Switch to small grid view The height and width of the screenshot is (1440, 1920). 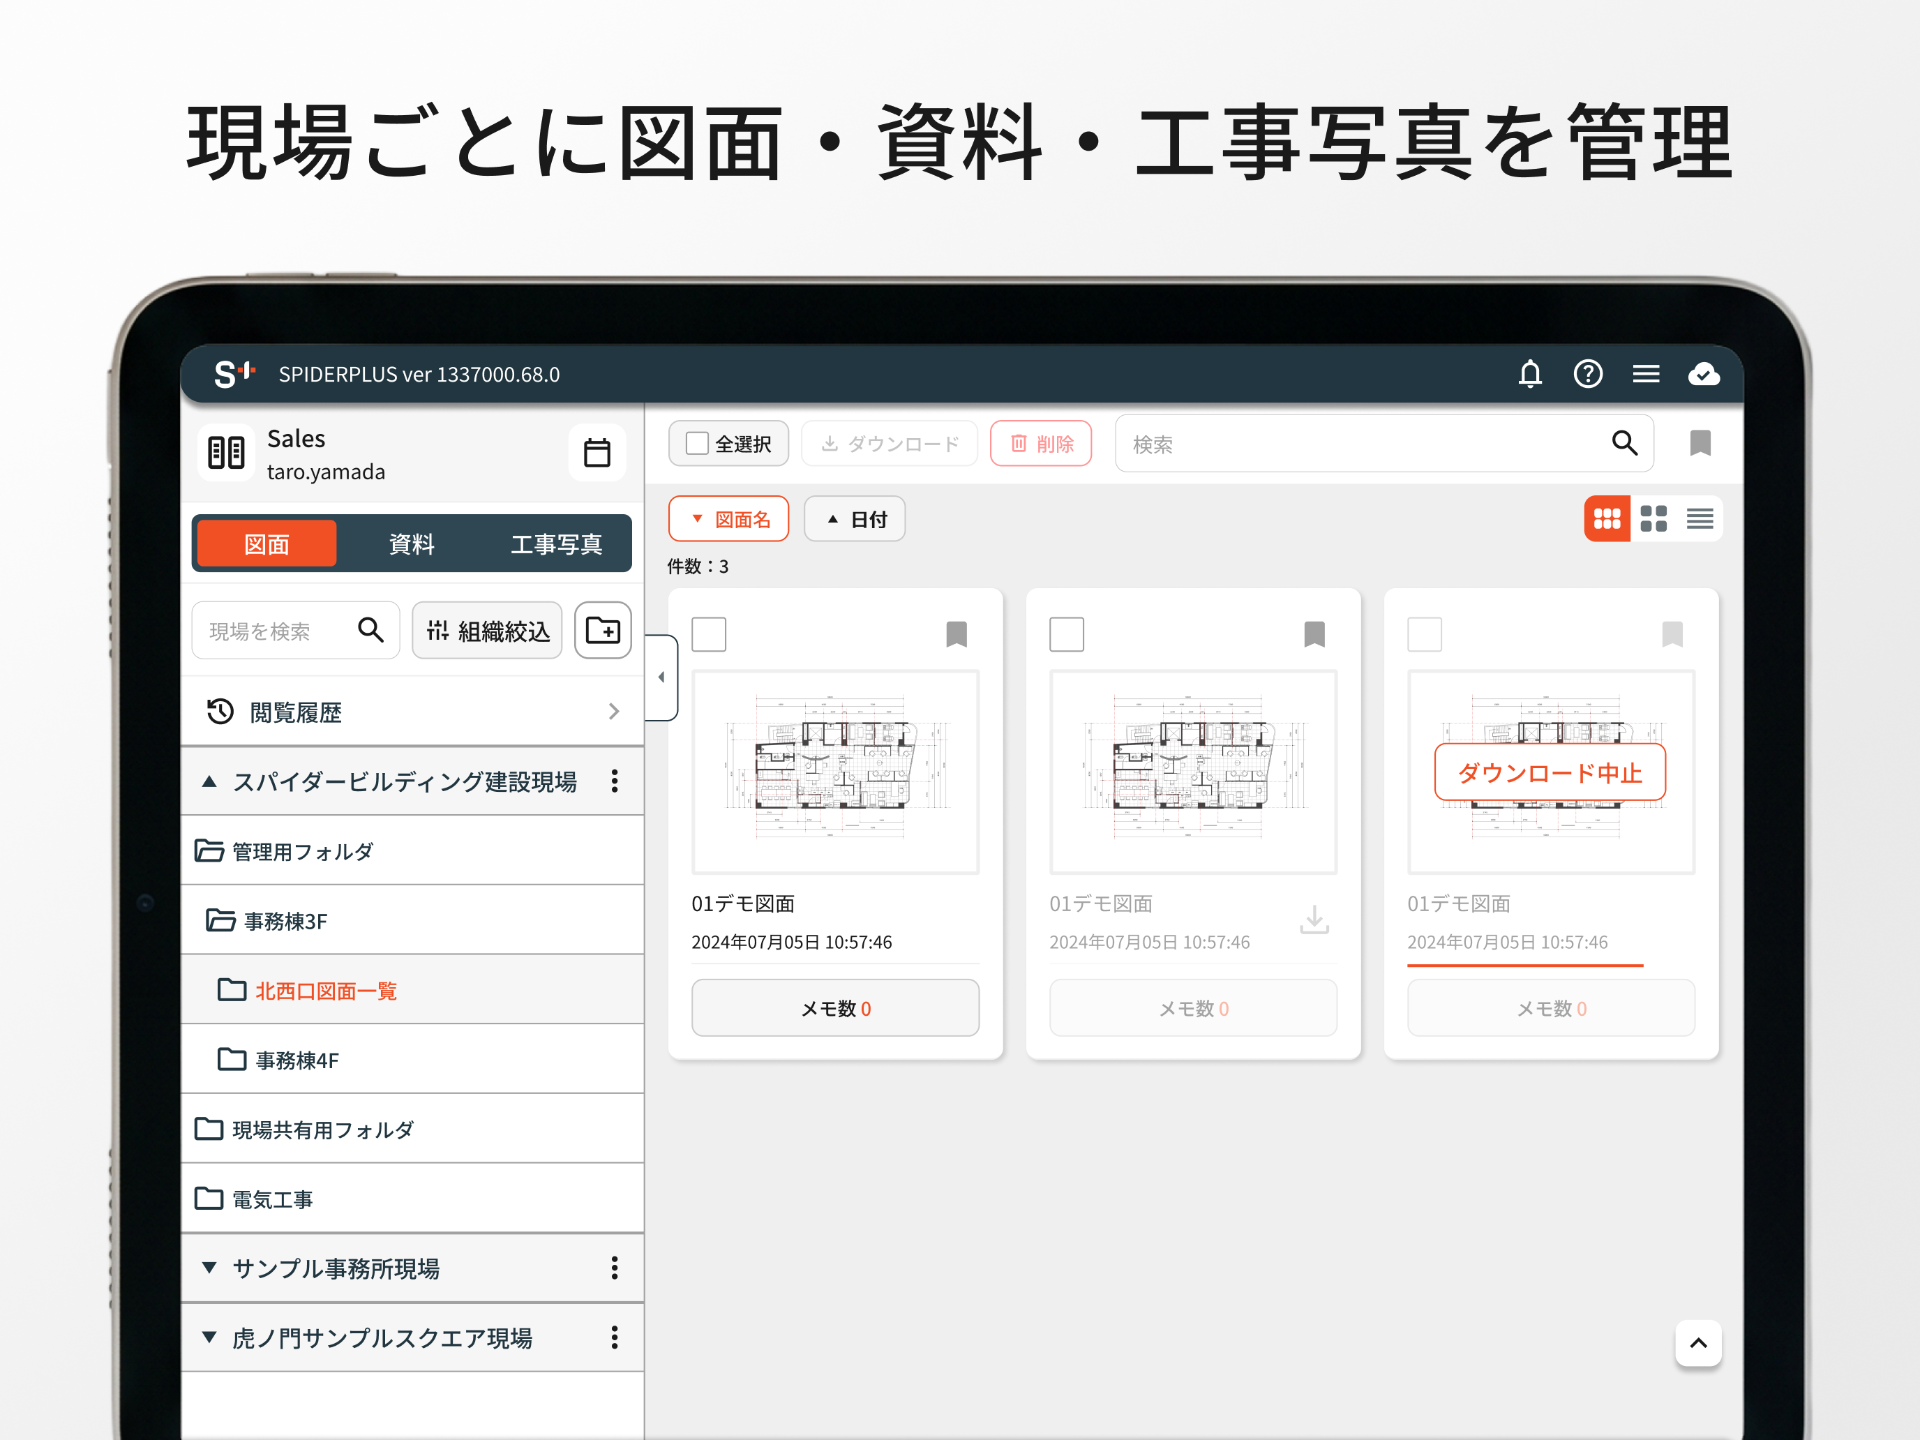point(1607,519)
